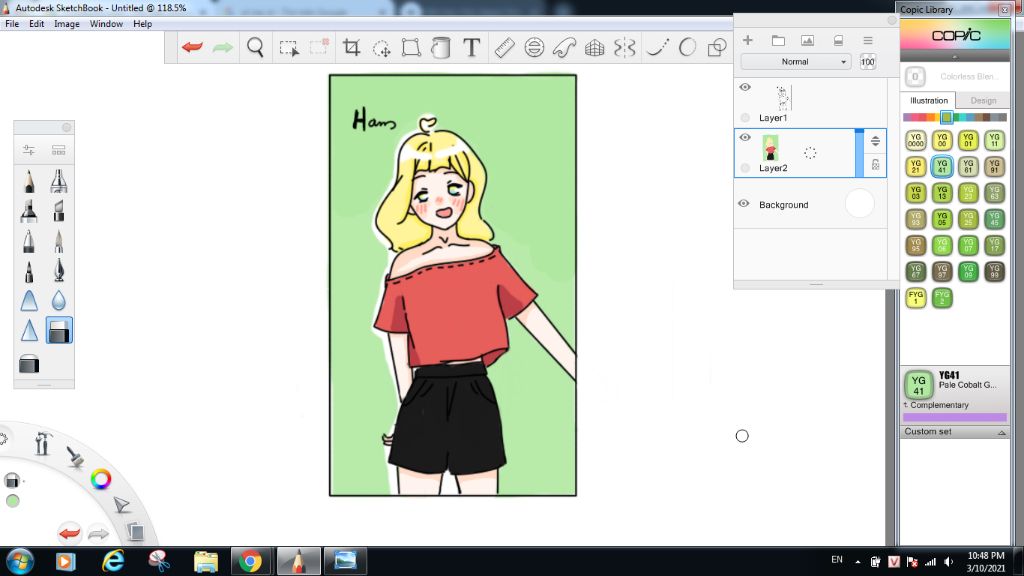The height and width of the screenshot is (576, 1024).
Task: Enable the Steady Stroke tool
Action: click(x=658, y=48)
